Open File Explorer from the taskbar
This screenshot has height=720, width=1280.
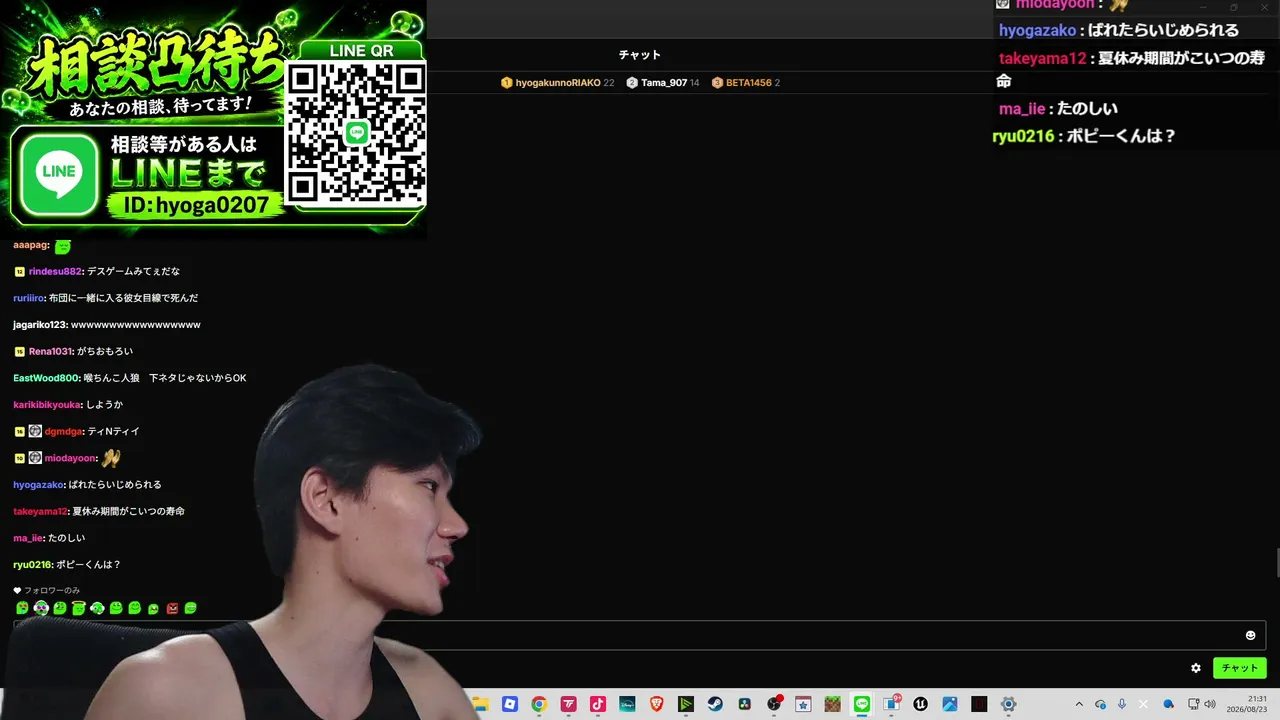480,704
